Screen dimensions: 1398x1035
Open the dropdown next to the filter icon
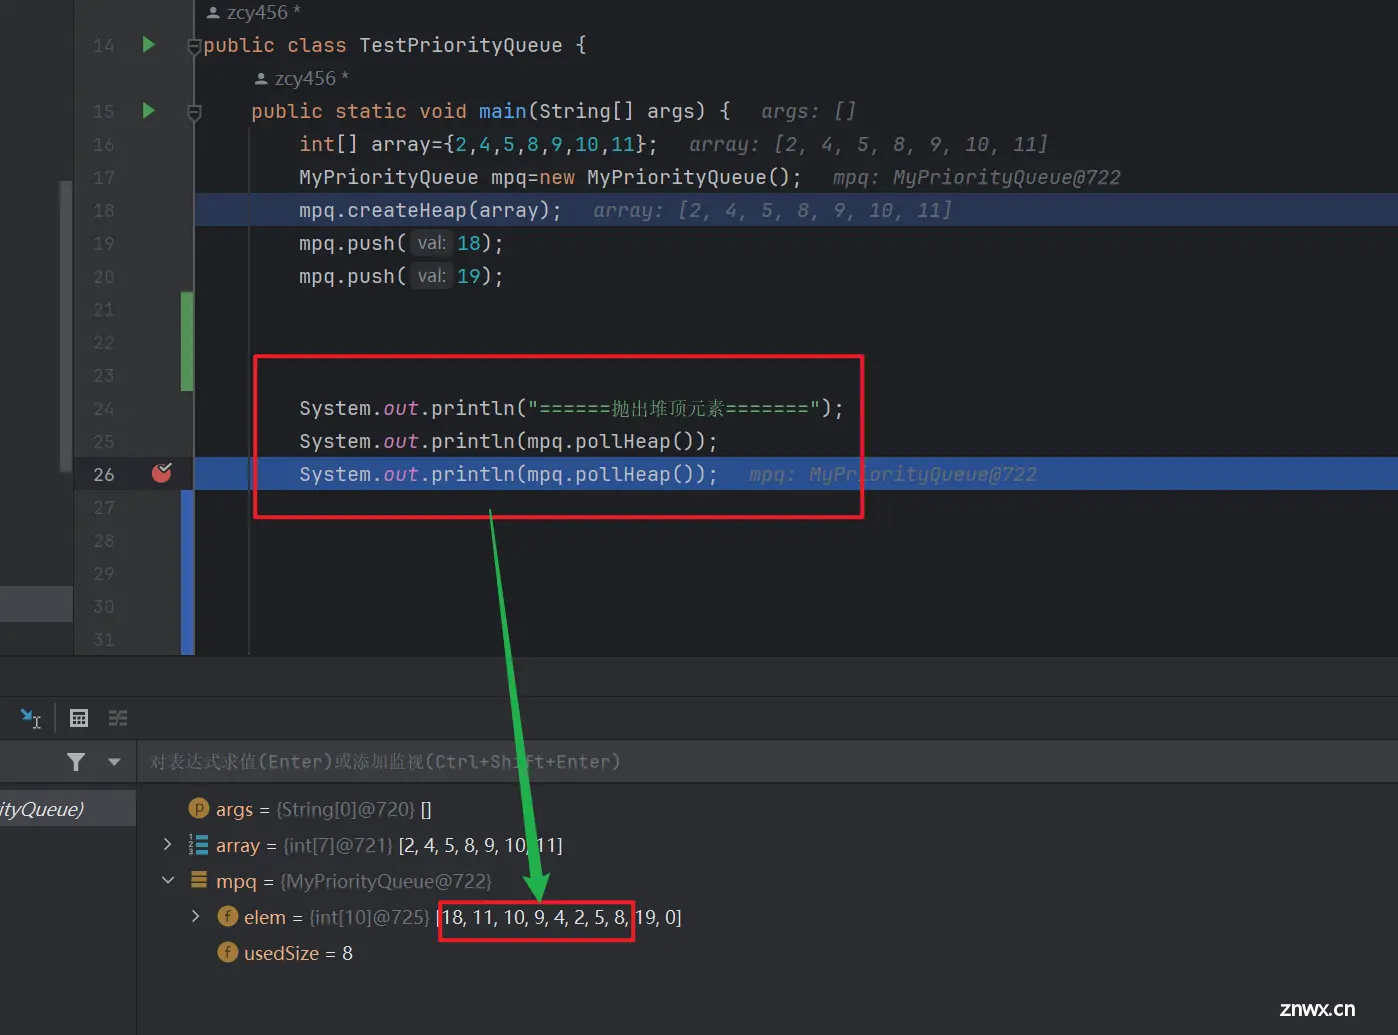pos(114,762)
